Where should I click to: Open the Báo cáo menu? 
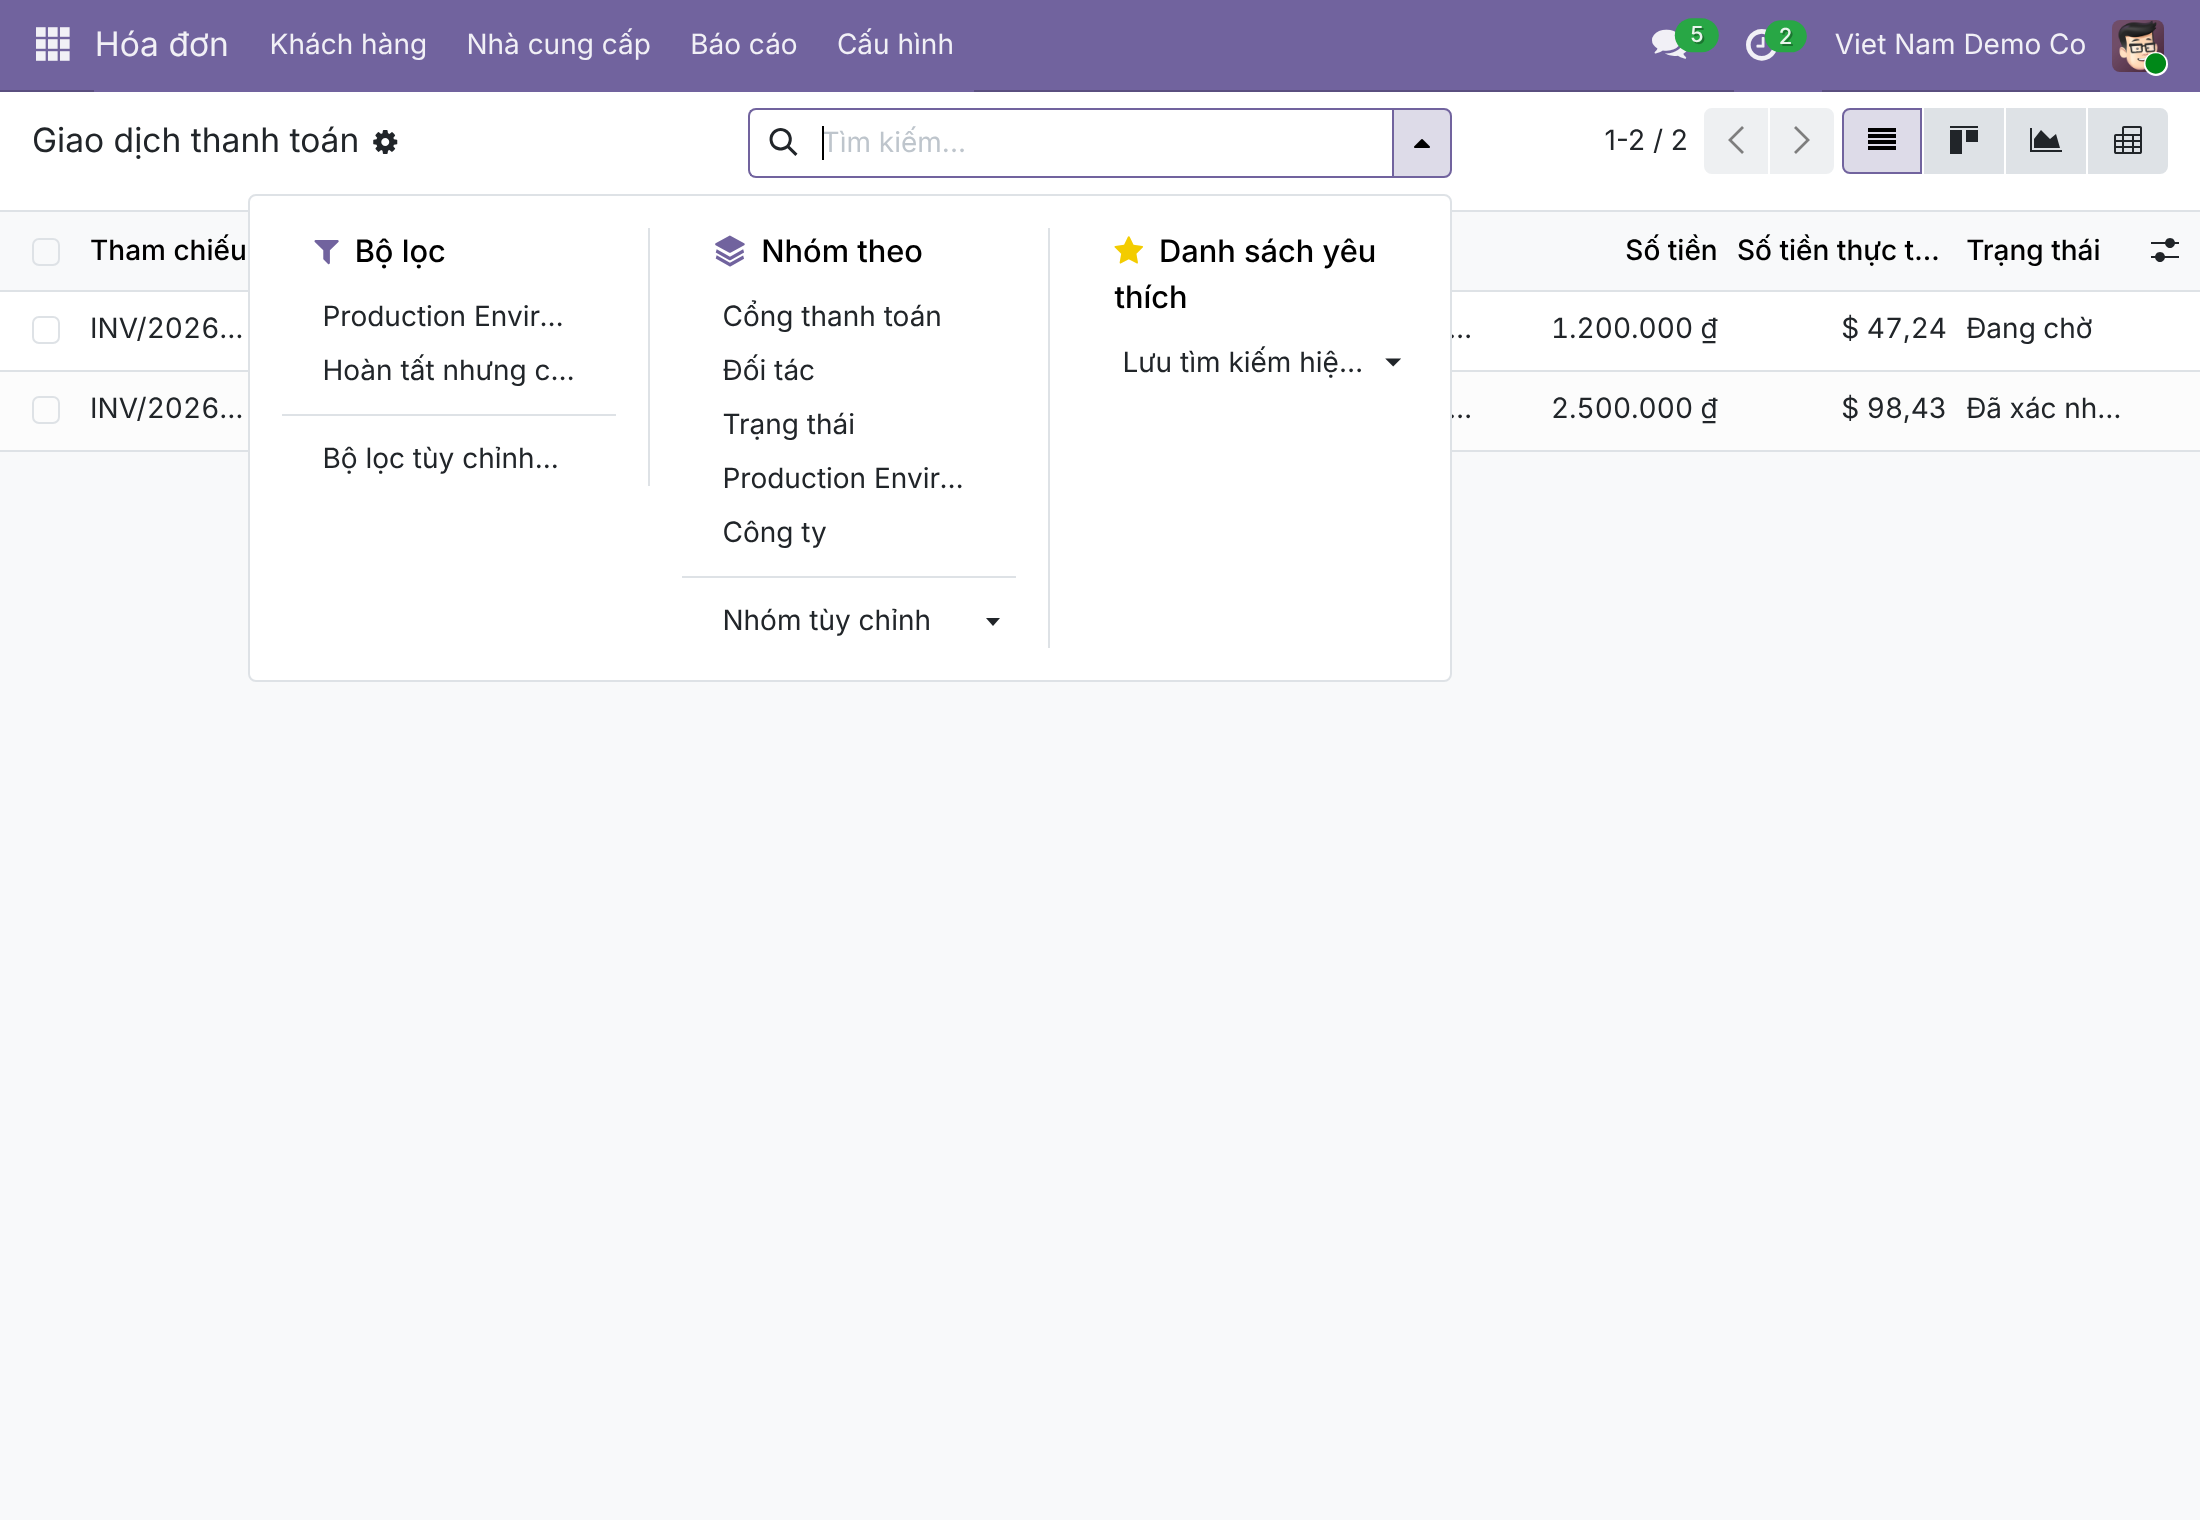[743, 45]
